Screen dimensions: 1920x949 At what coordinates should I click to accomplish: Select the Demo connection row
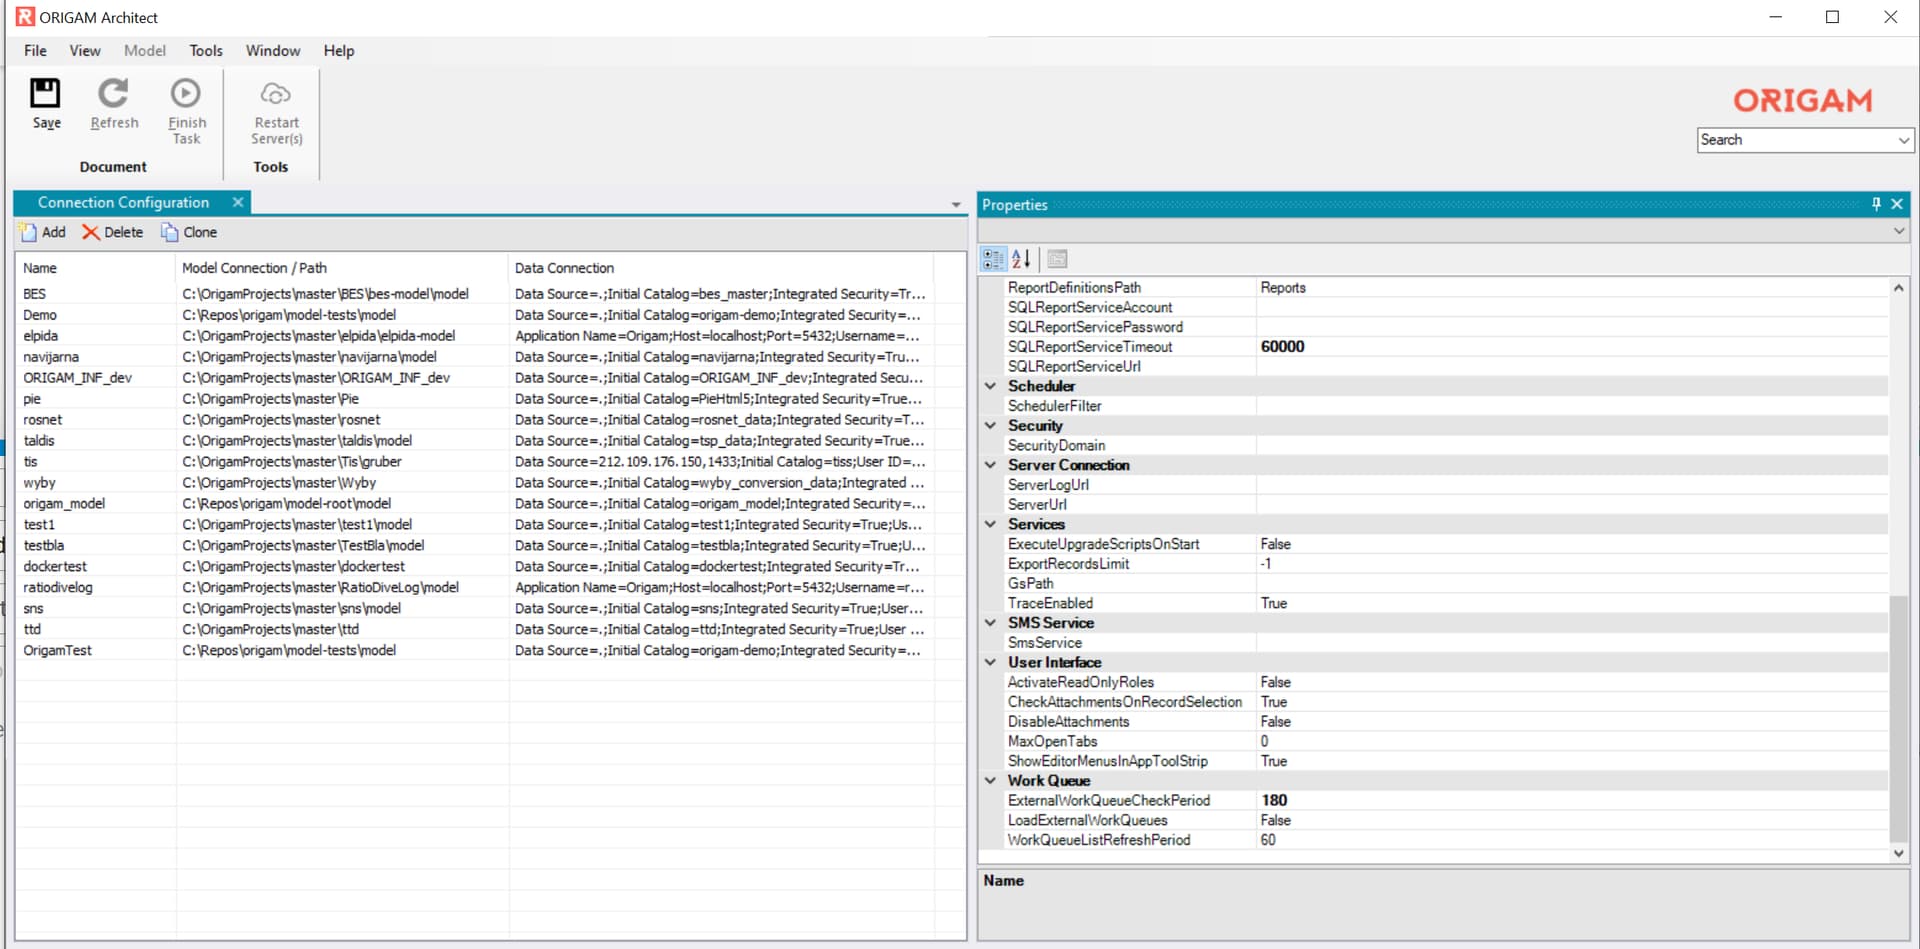[x=475, y=315]
